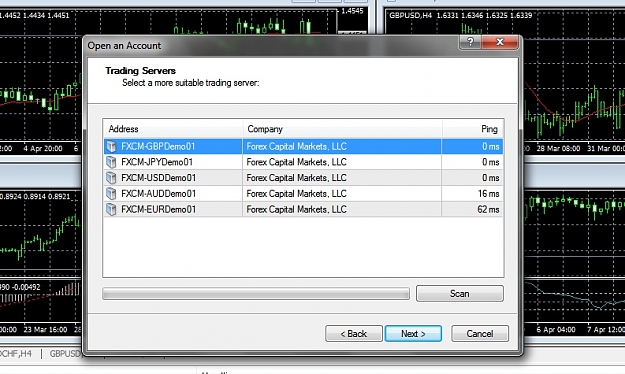Sort servers by the Address column header
Image resolution: width=625 pixels, height=374 pixels.
tap(173, 129)
